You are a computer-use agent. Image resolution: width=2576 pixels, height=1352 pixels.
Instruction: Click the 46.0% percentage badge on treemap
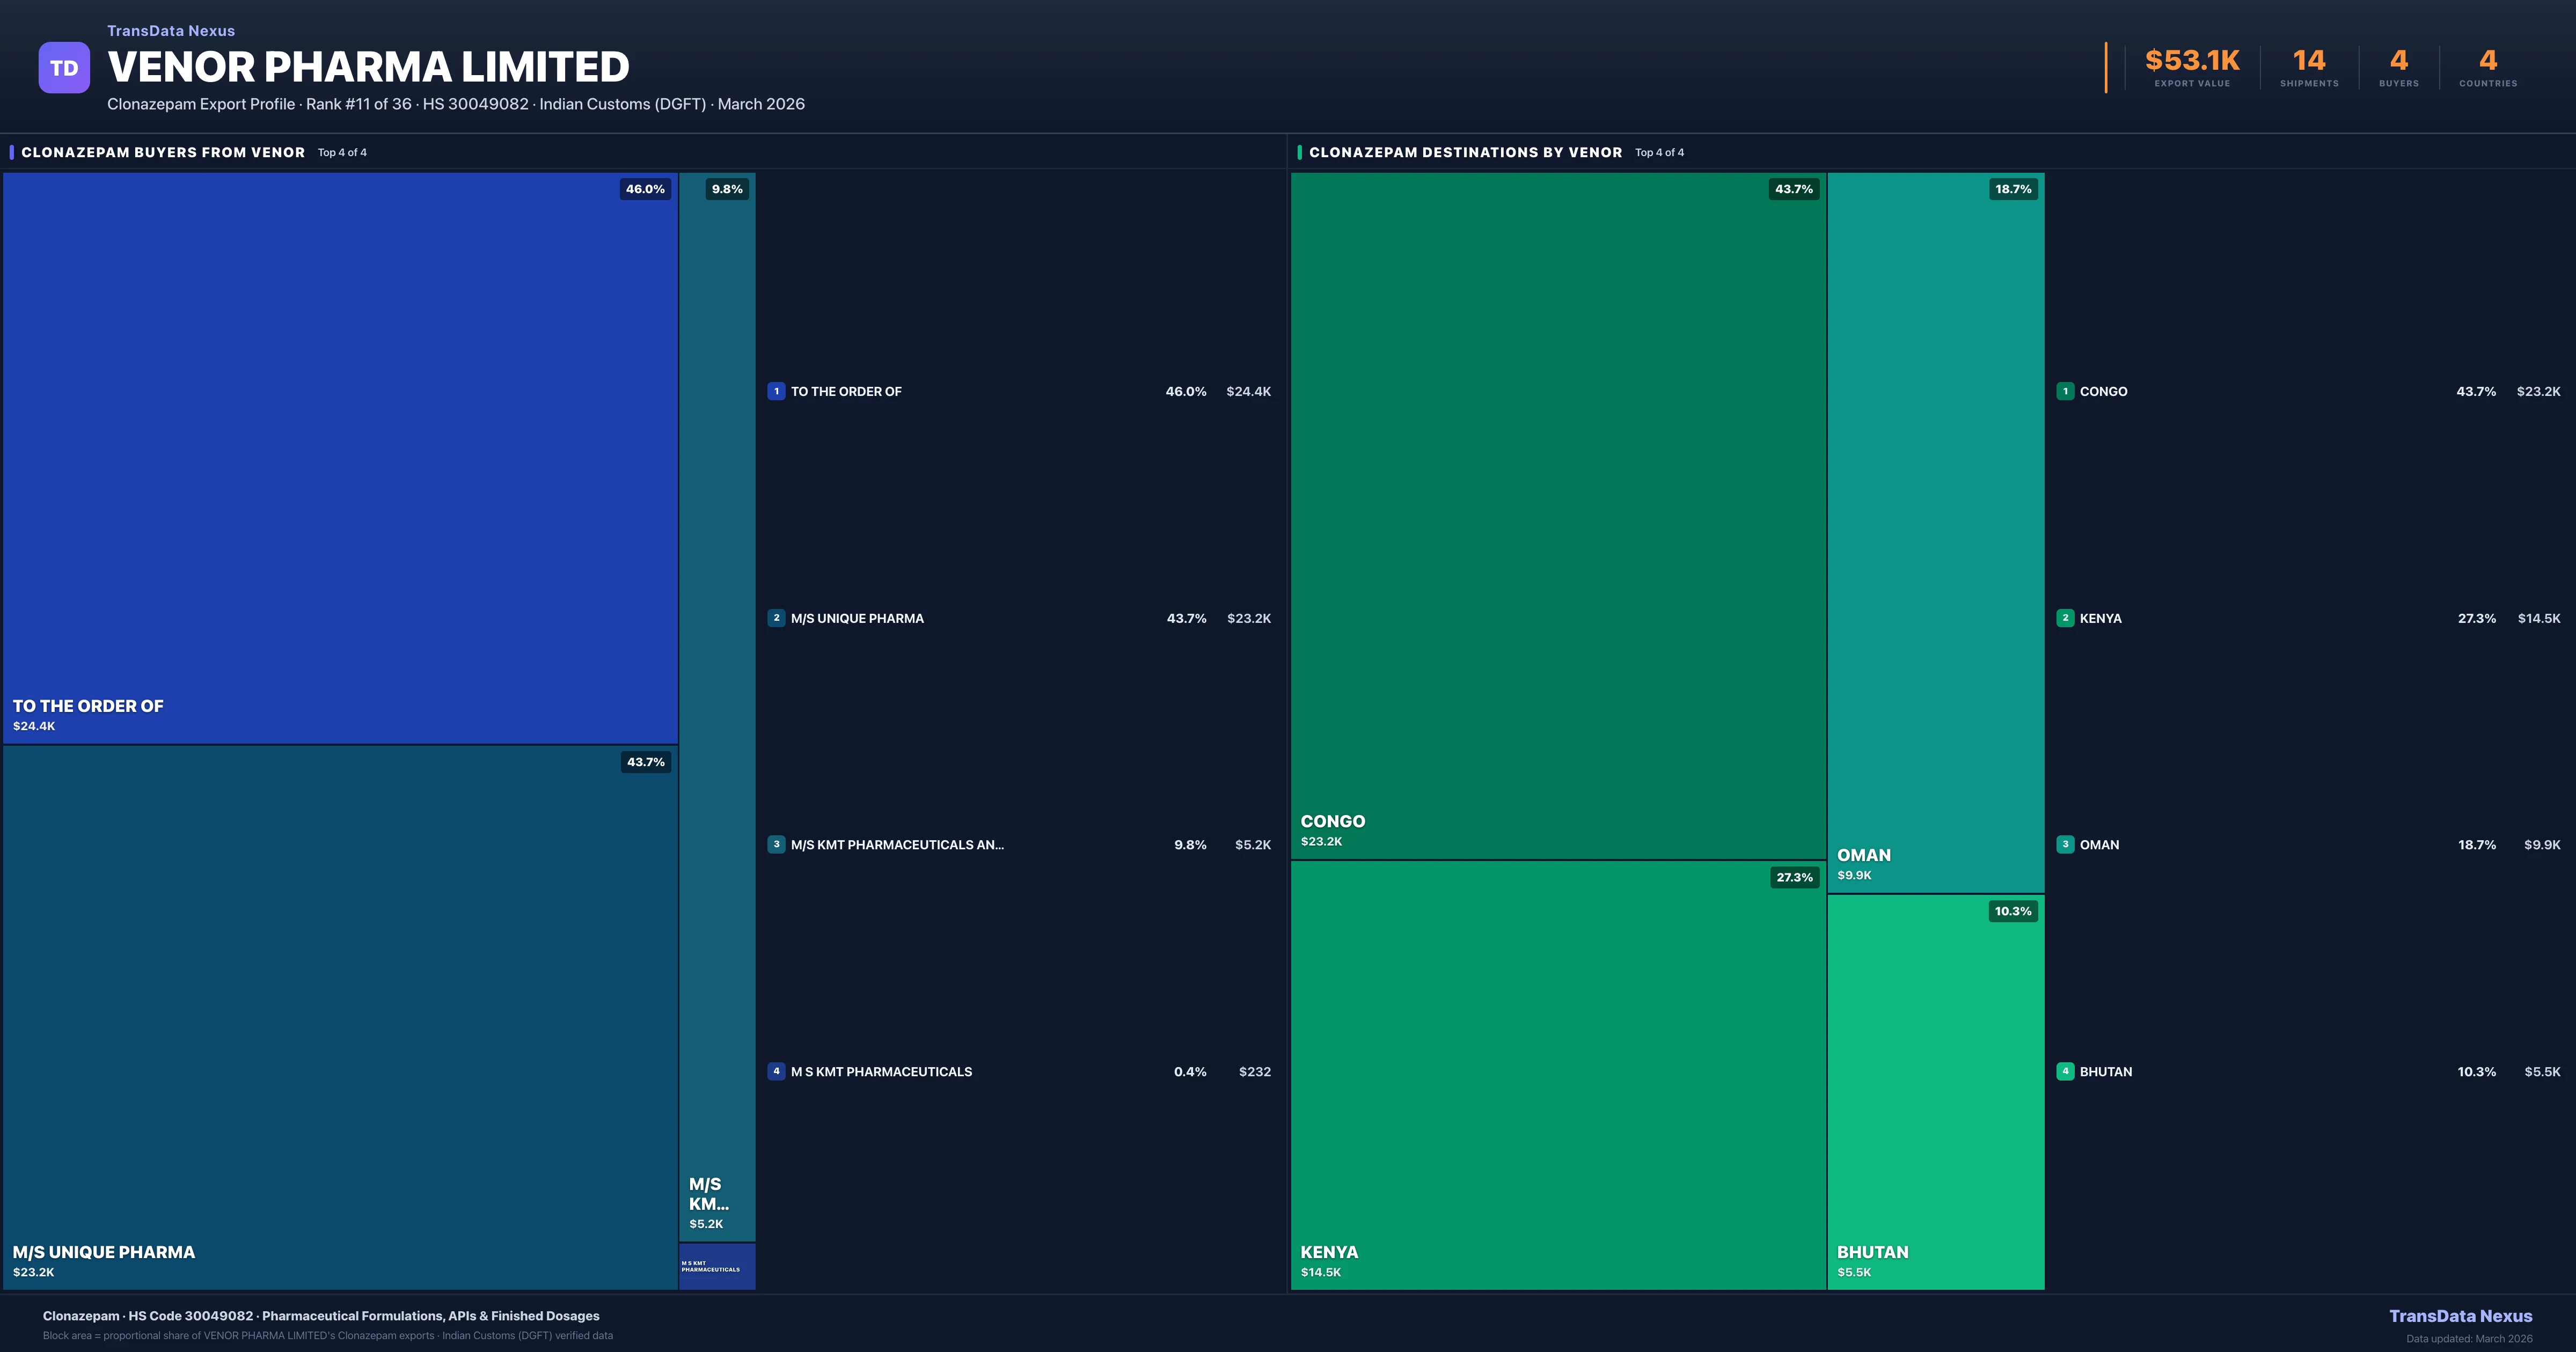(x=645, y=189)
